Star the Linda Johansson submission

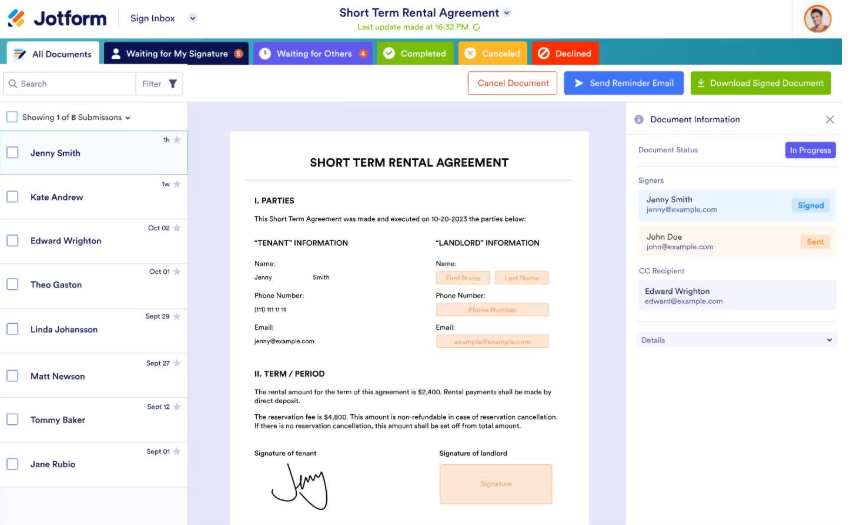coord(177,316)
